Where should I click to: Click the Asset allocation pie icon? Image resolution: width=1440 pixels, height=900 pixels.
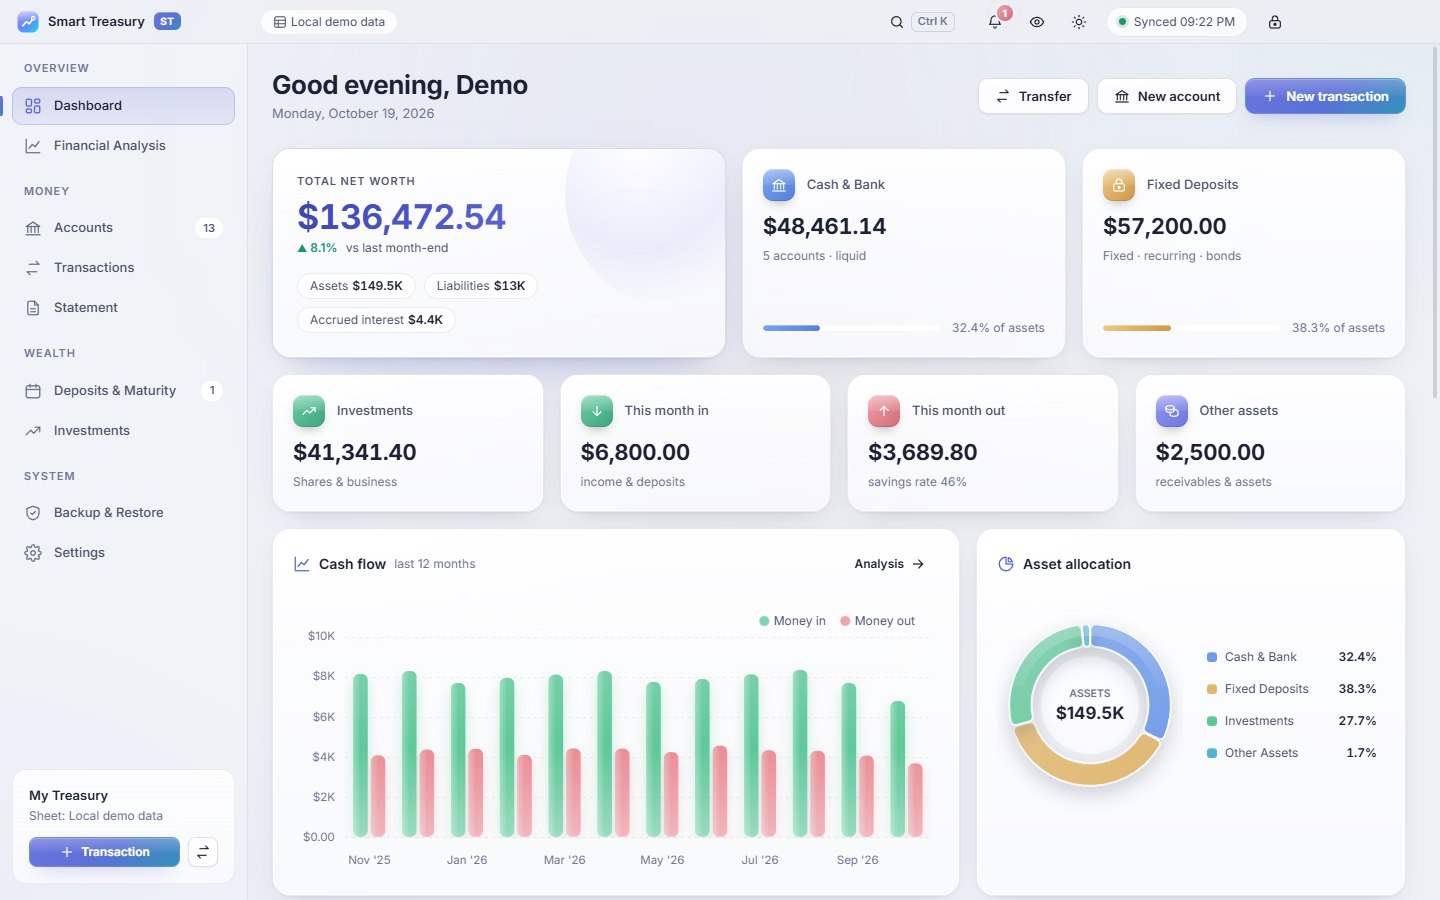tap(1006, 564)
